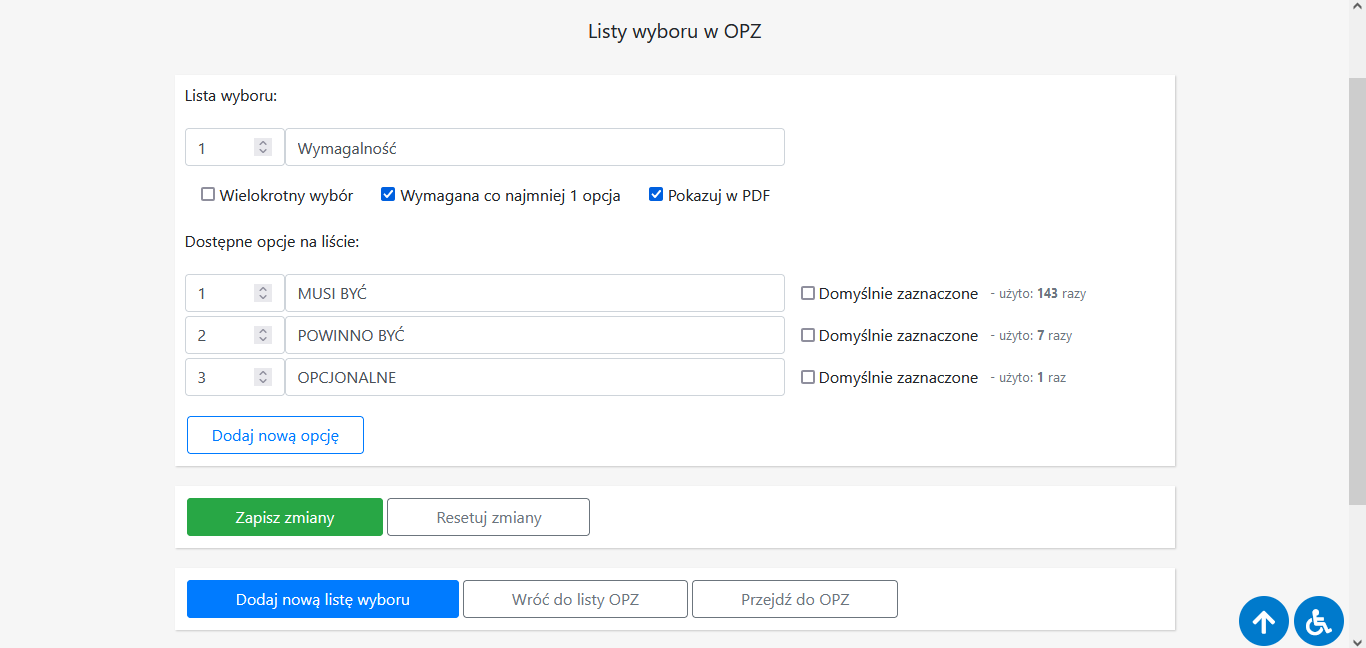Viewport: 1366px width, 648px height.
Task: Click the stepper arrows of the POWINNO BYĆ number field
Action: [263, 335]
